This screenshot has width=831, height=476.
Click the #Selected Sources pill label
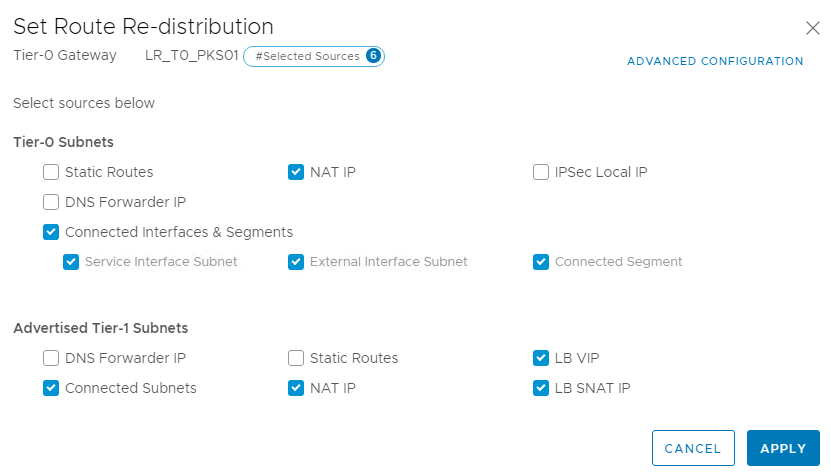click(x=307, y=56)
